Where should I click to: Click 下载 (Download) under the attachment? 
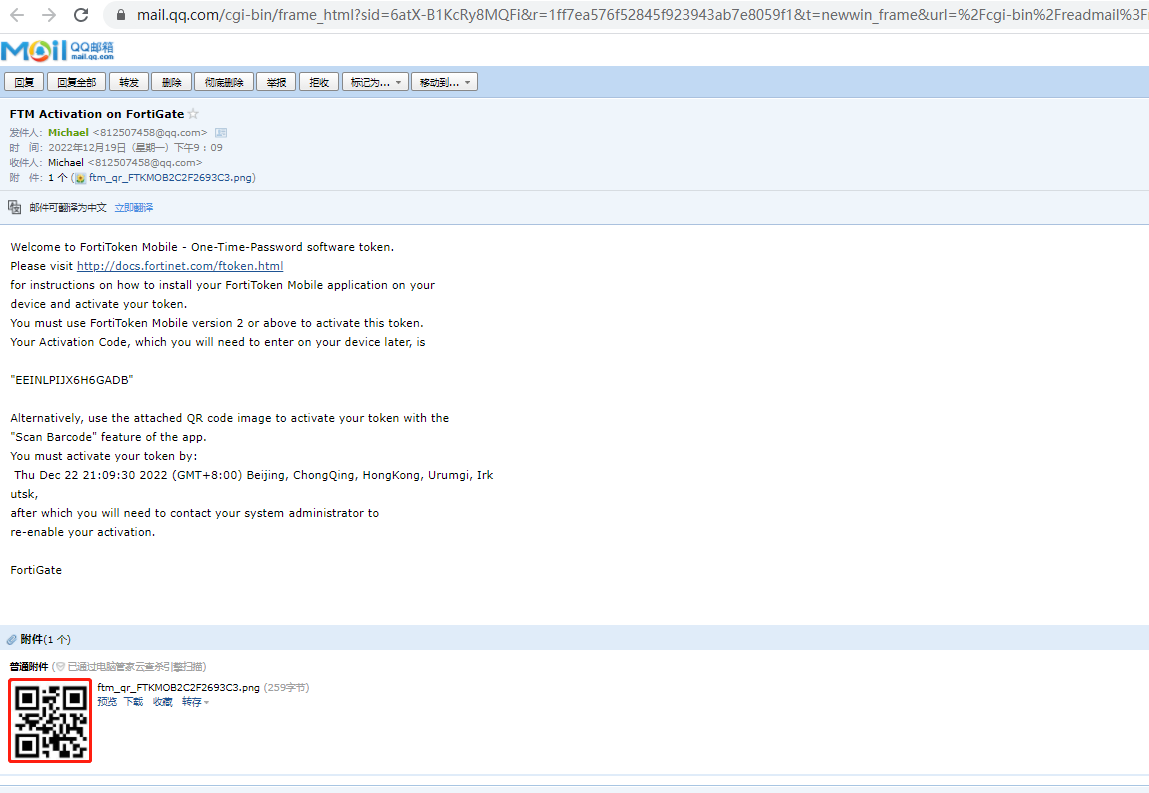pyautogui.click(x=133, y=702)
